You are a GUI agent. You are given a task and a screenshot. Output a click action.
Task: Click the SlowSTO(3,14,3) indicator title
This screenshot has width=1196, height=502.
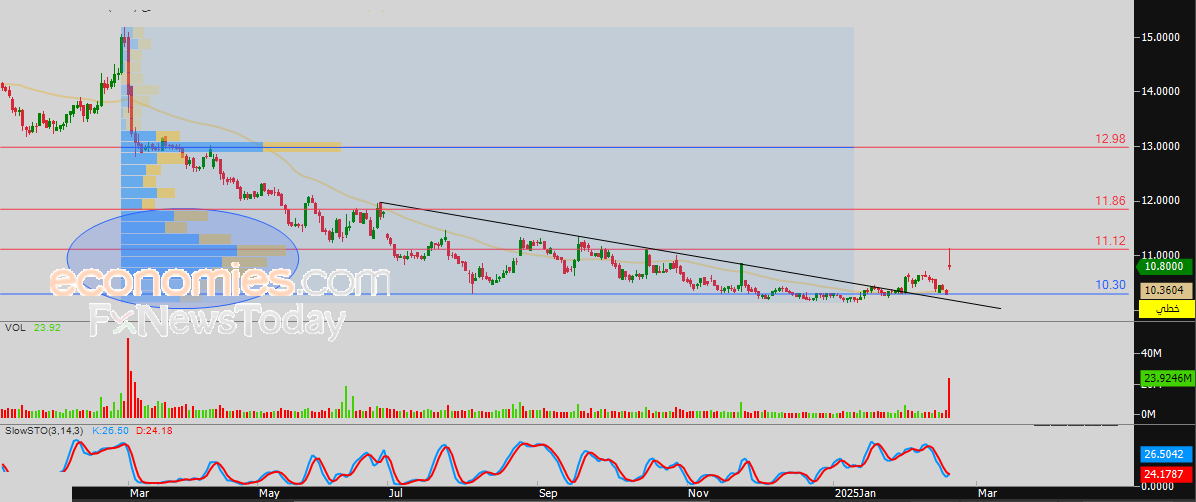(43, 431)
